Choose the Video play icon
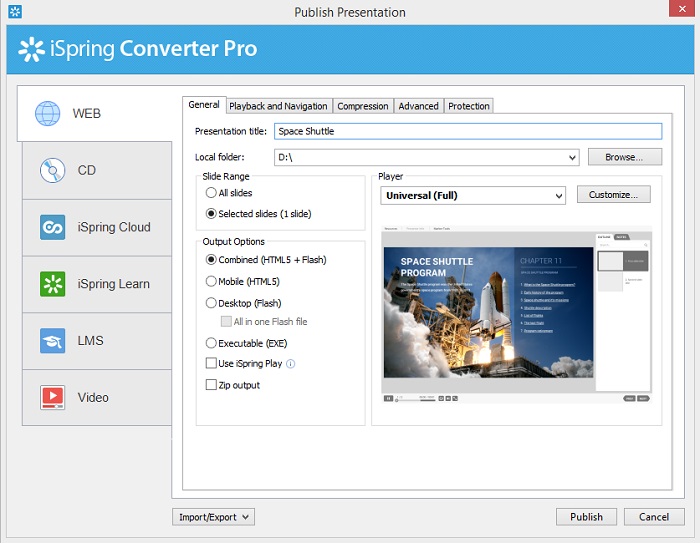This screenshot has height=543, width=700. coord(52,397)
